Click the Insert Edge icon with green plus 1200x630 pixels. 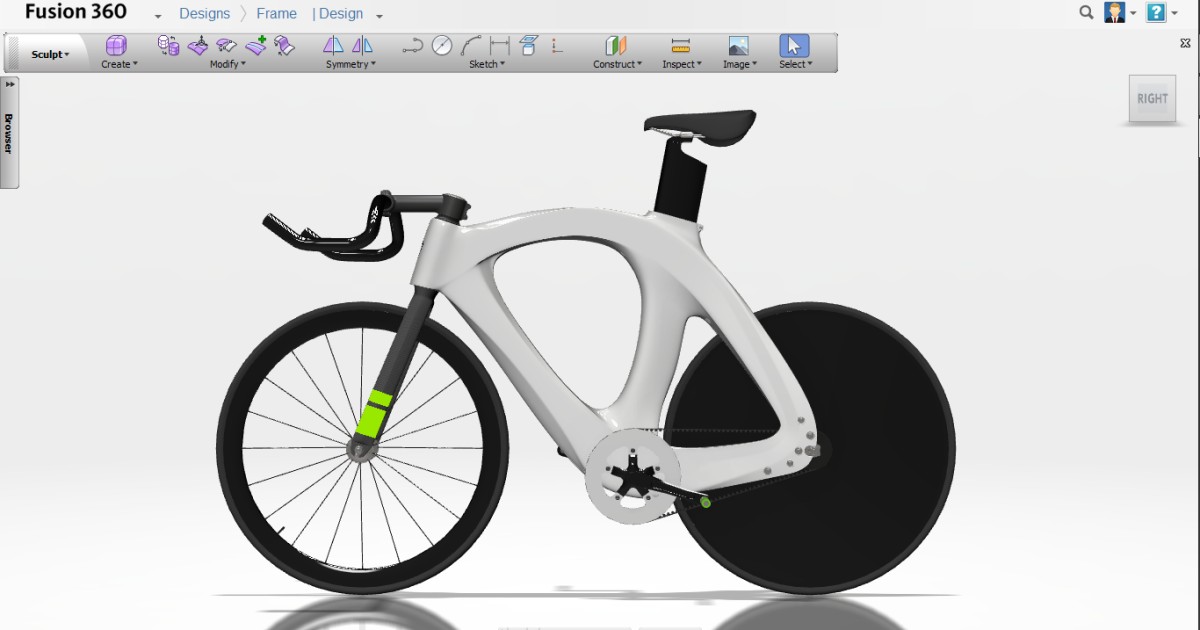pyautogui.click(x=257, y=44)
